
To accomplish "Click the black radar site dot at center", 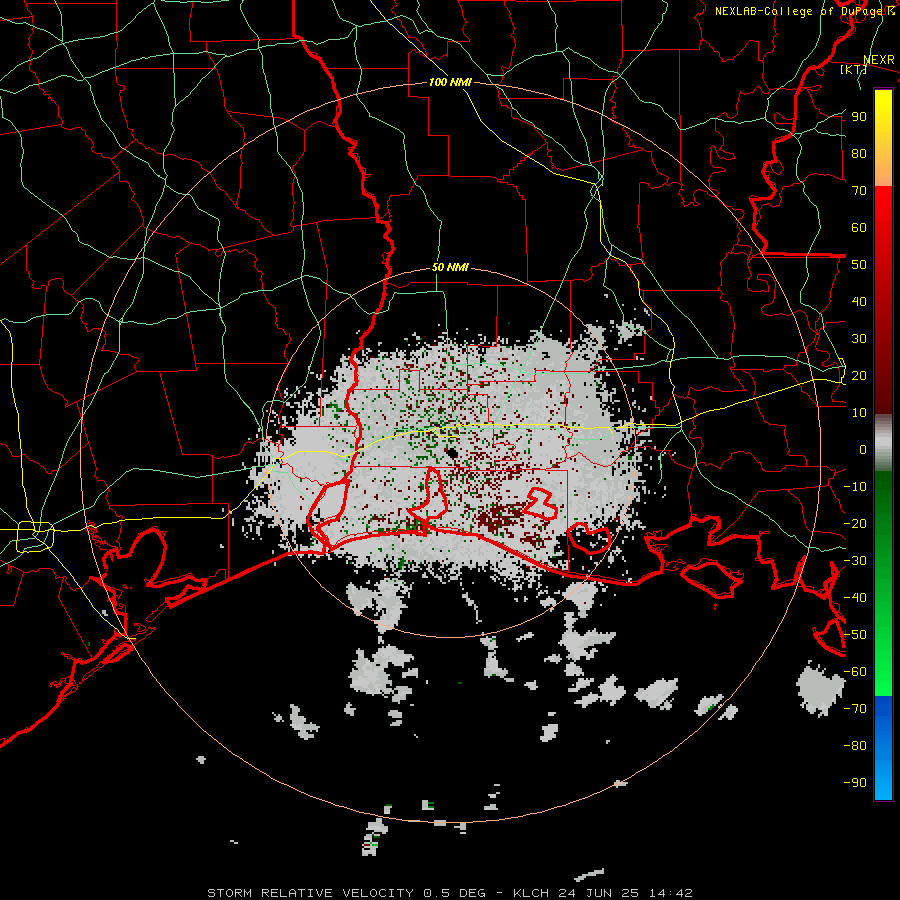I will tap(452, 453).
